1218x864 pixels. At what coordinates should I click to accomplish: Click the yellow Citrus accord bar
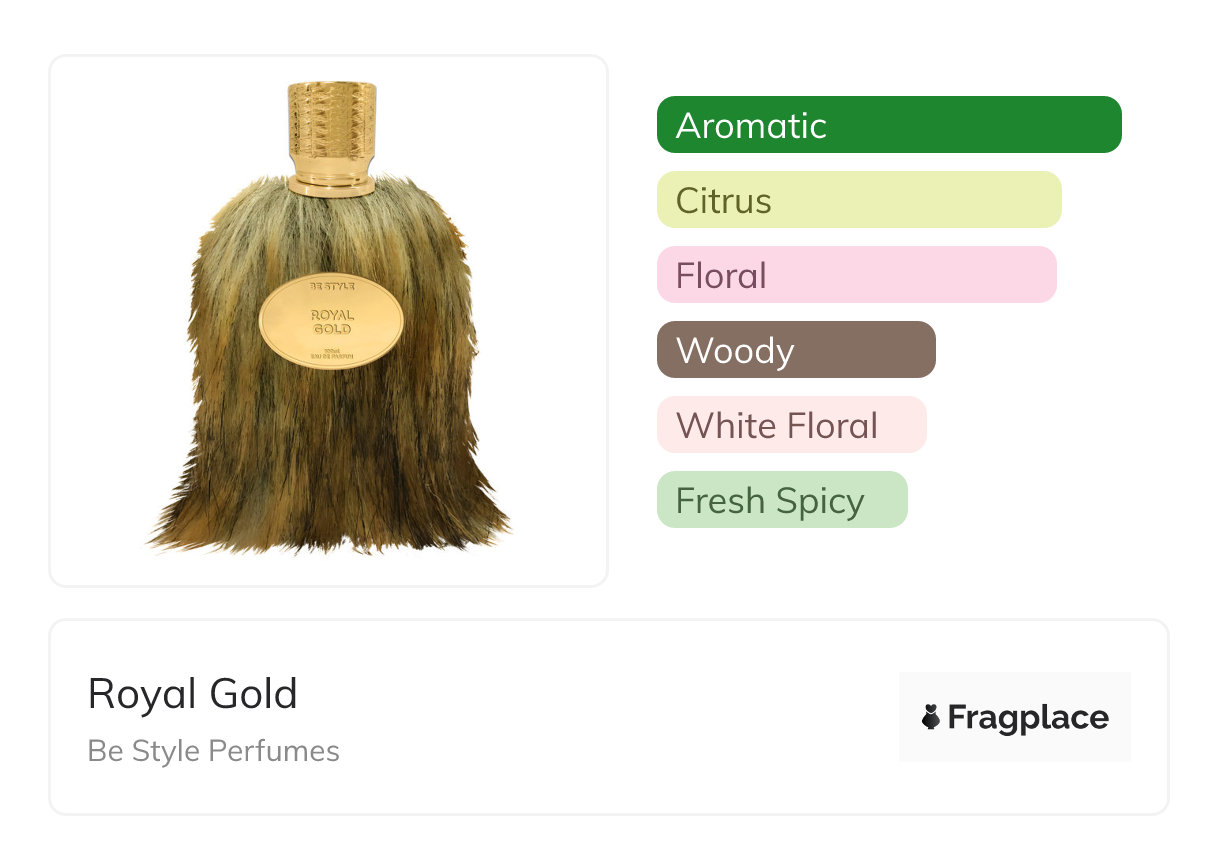(859, 200)
